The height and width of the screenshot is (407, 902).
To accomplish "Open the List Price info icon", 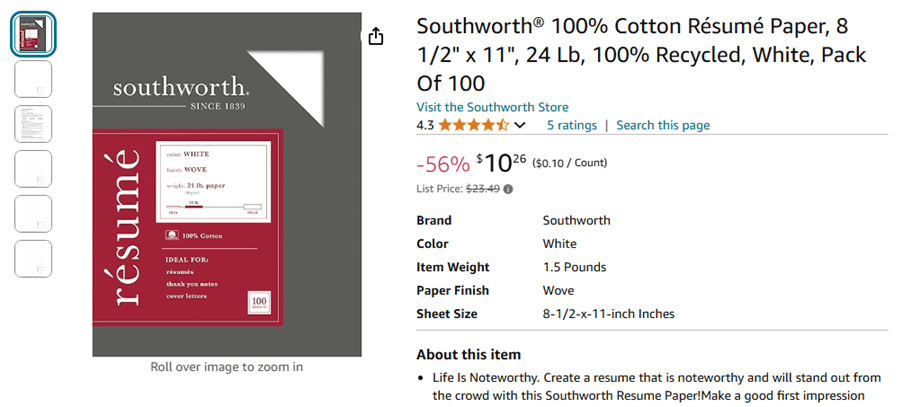I will [509, 189].
